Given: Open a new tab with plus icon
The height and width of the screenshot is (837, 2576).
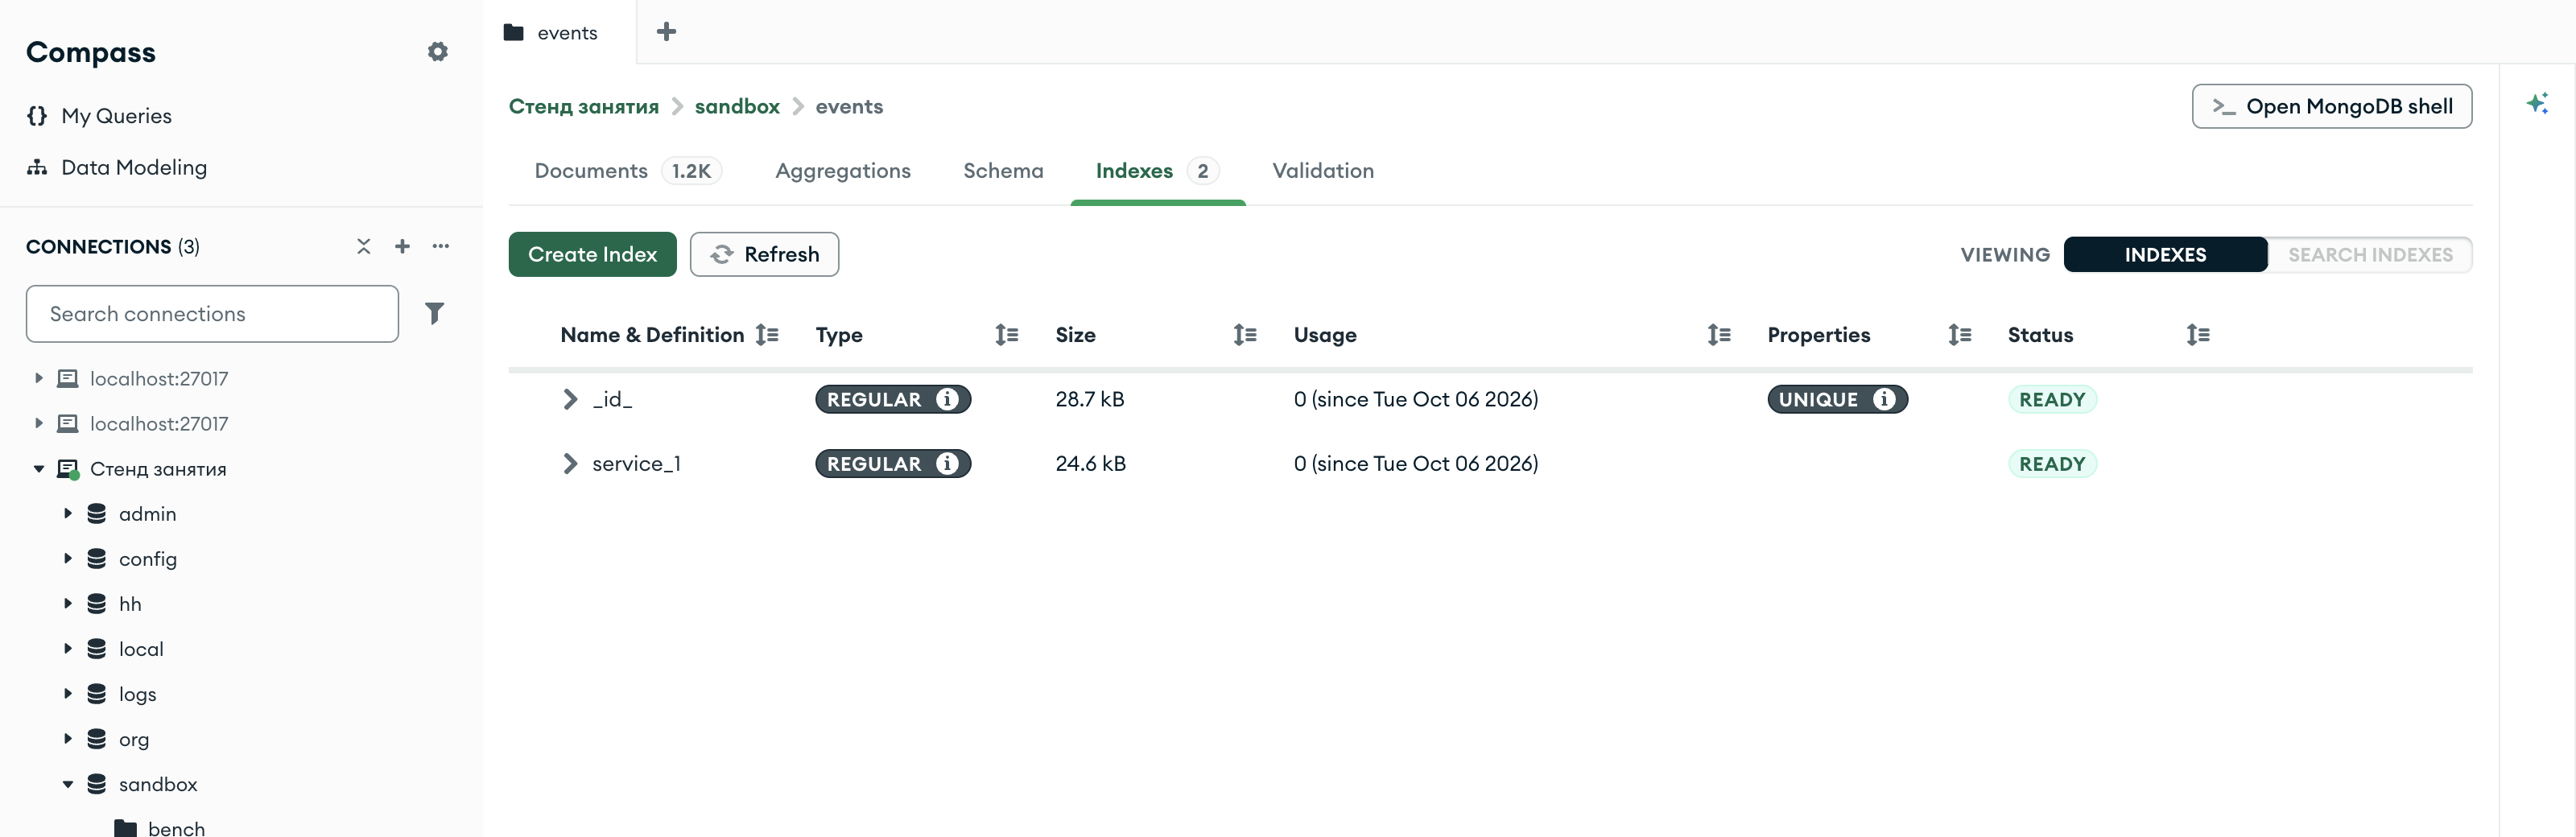Looking at the screenshot, I should 666,32.
